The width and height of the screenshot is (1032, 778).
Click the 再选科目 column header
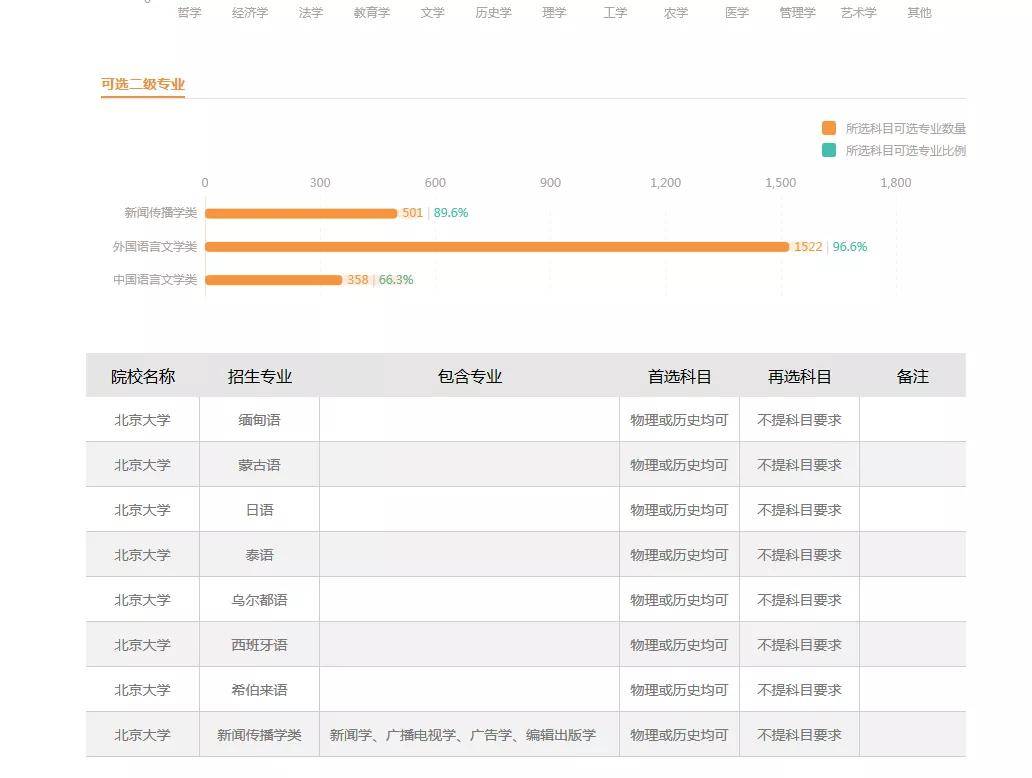[799, 376]
